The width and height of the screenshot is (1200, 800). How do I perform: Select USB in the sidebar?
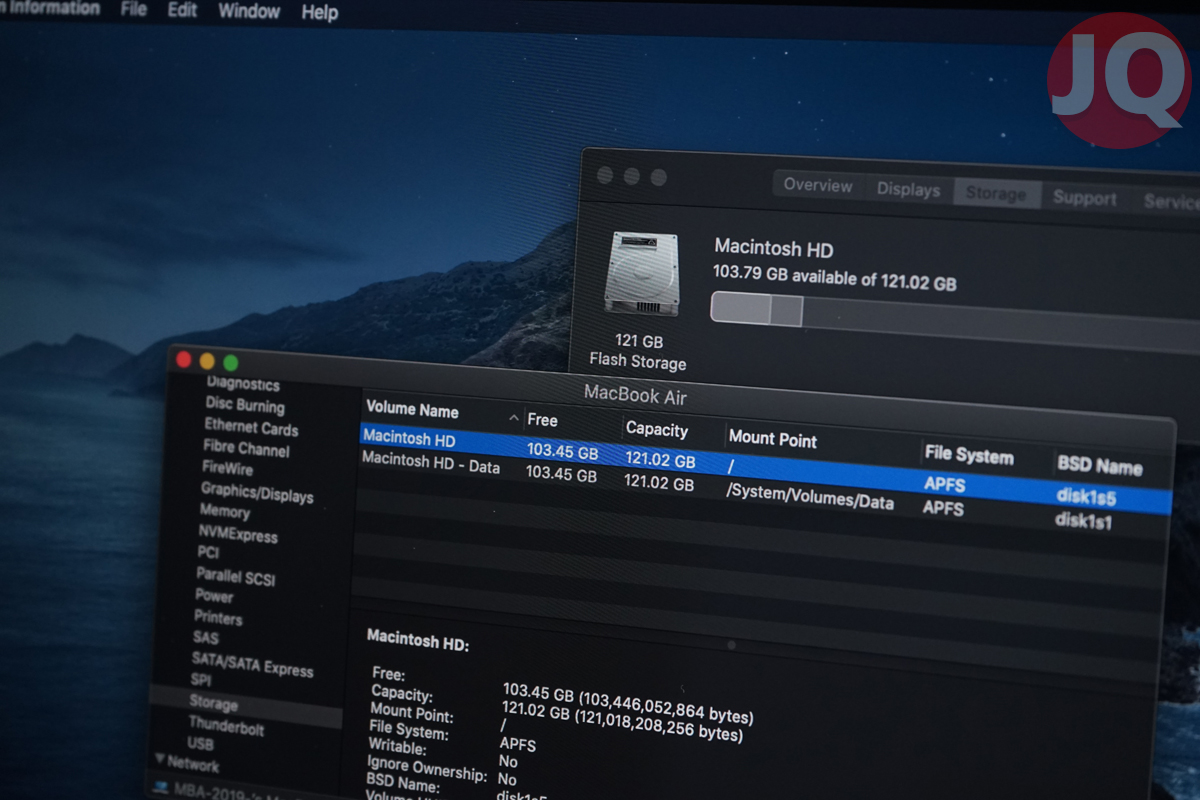[200, 744]
